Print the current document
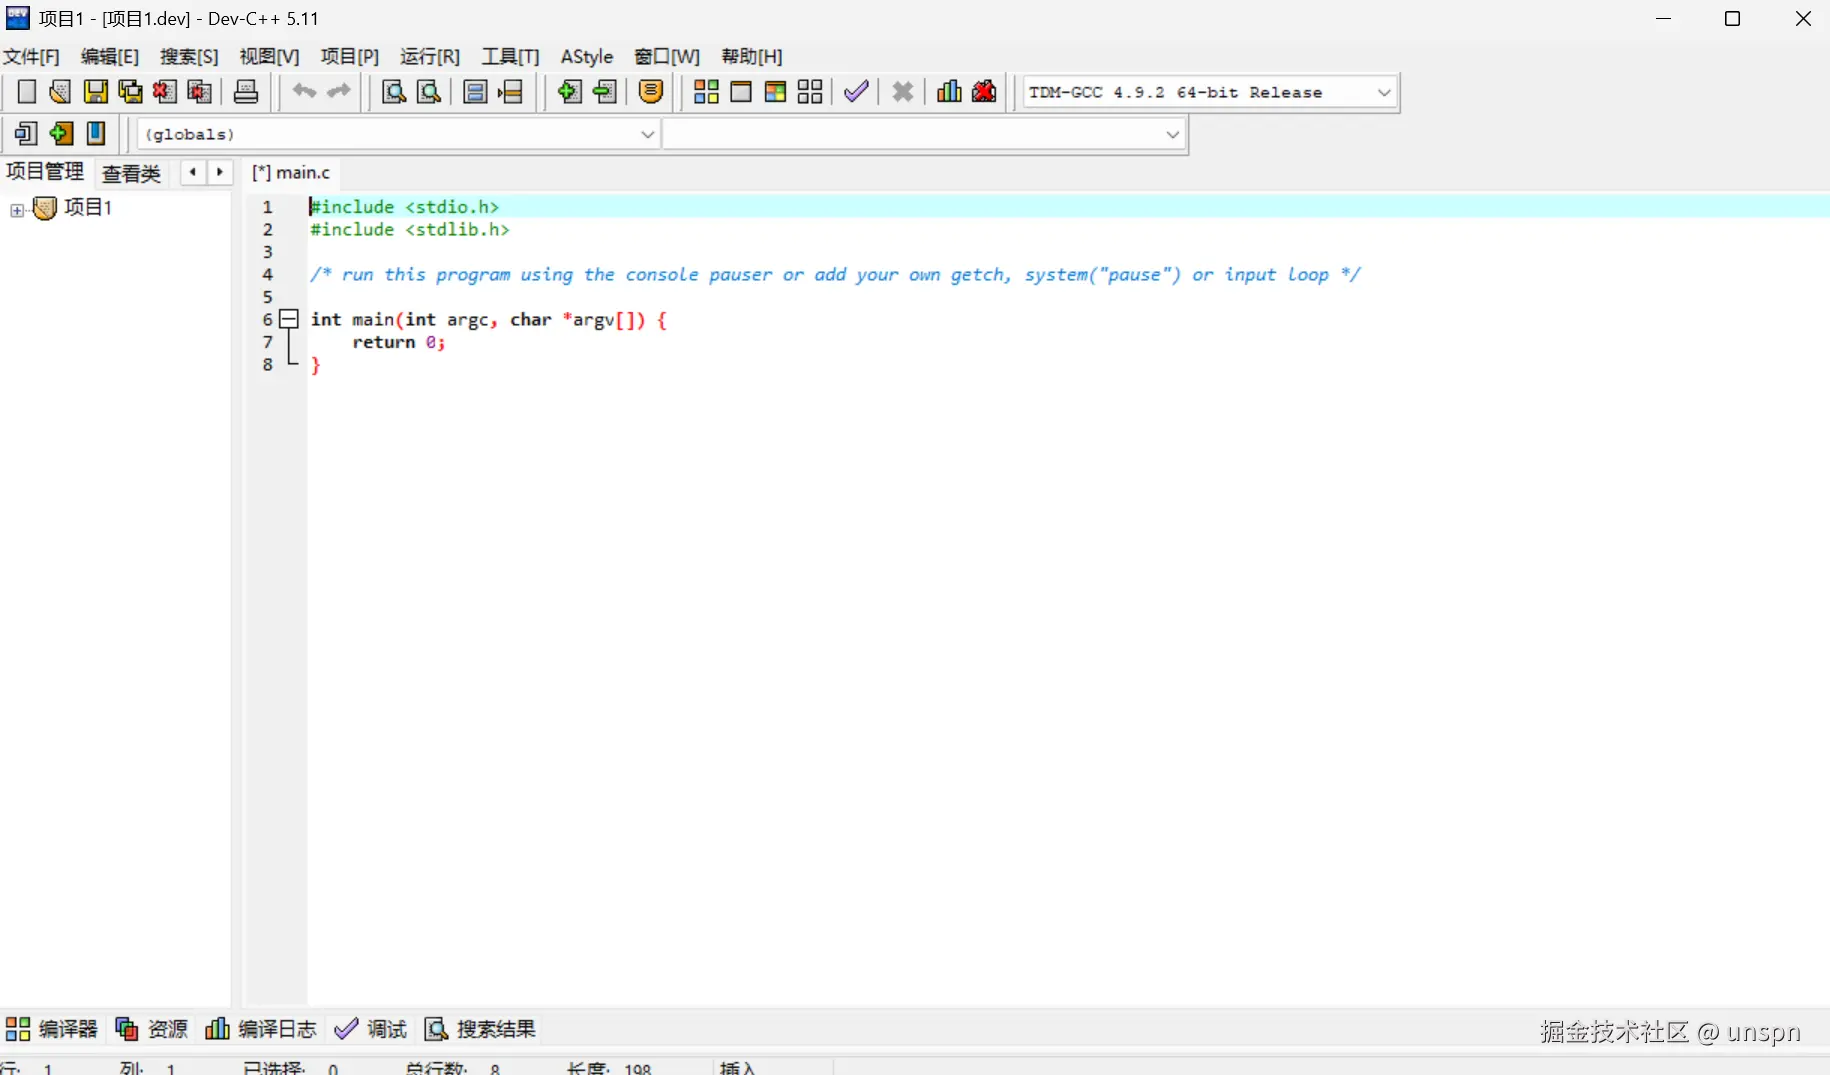The height and width of the screenshot is (1075, 1830). pyautogui.click(x=246, y=91)
